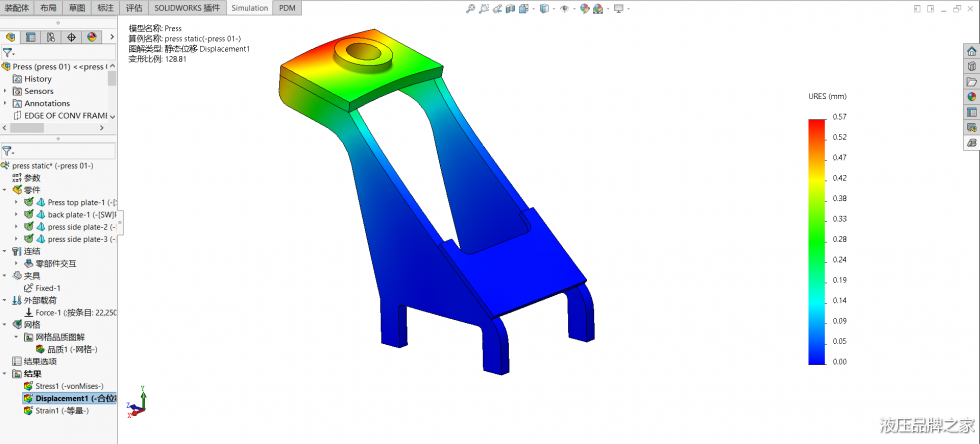The height and width of the screenshot is (444, 980).
Task: Select the Fixed-1 fixture item
Action: (x=48, y=287)
